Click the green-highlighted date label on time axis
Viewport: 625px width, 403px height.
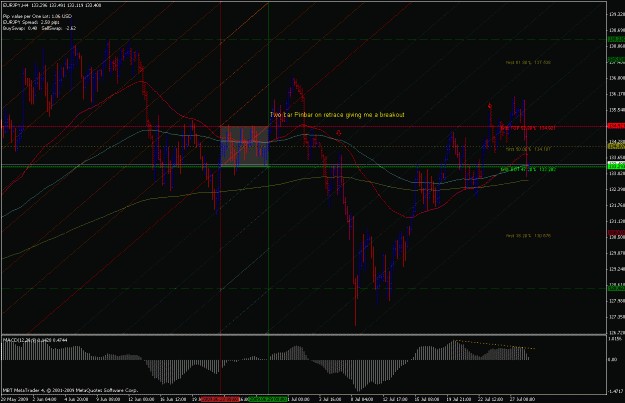pos(268,399)
